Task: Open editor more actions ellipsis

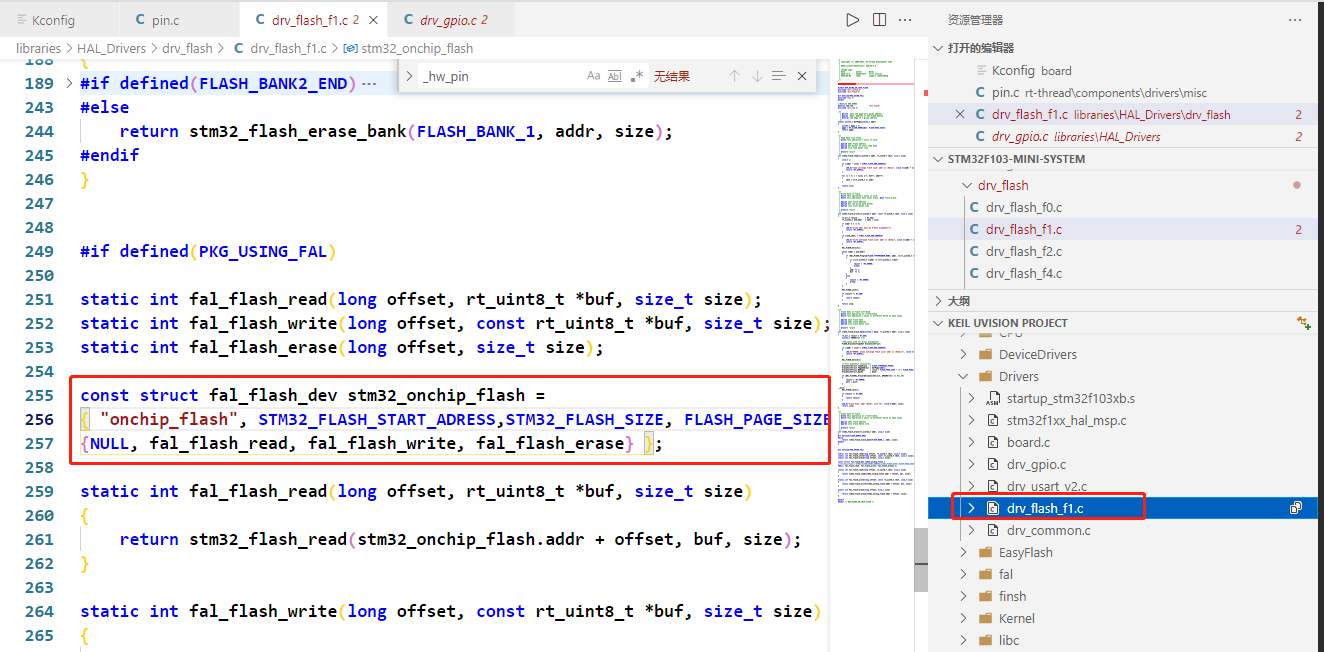Action: pyautogui.click(x=905, y=20)
